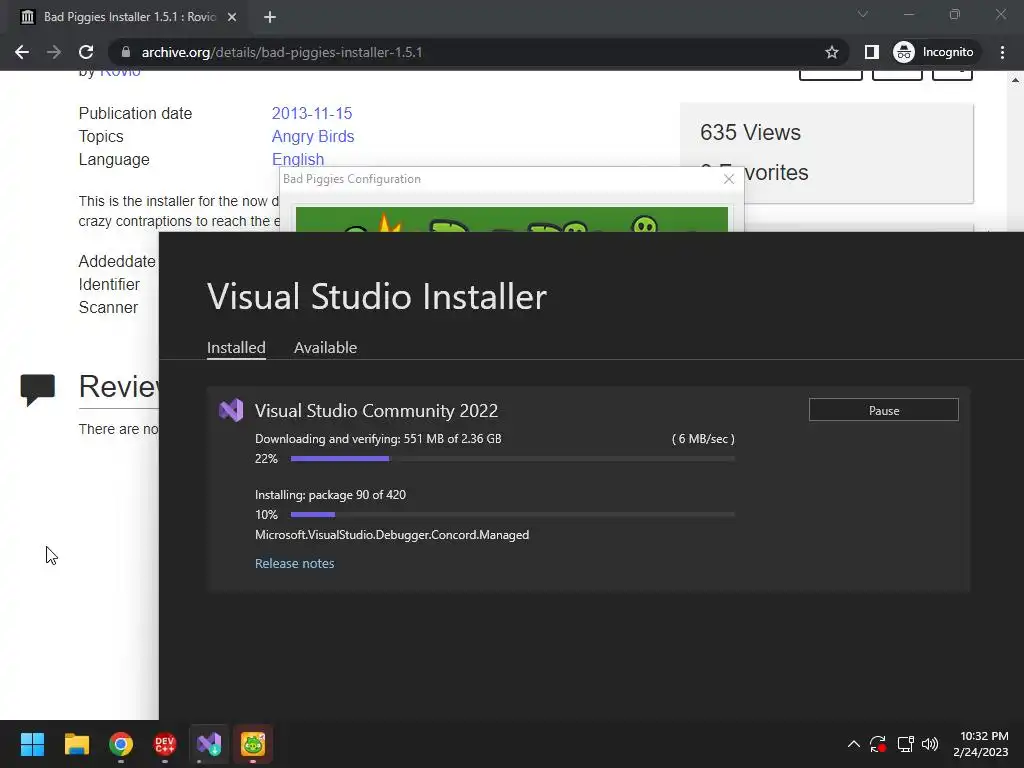Click the Chrome forward arrow
This screenshot has width=1024, height=768.
(54, 52)
